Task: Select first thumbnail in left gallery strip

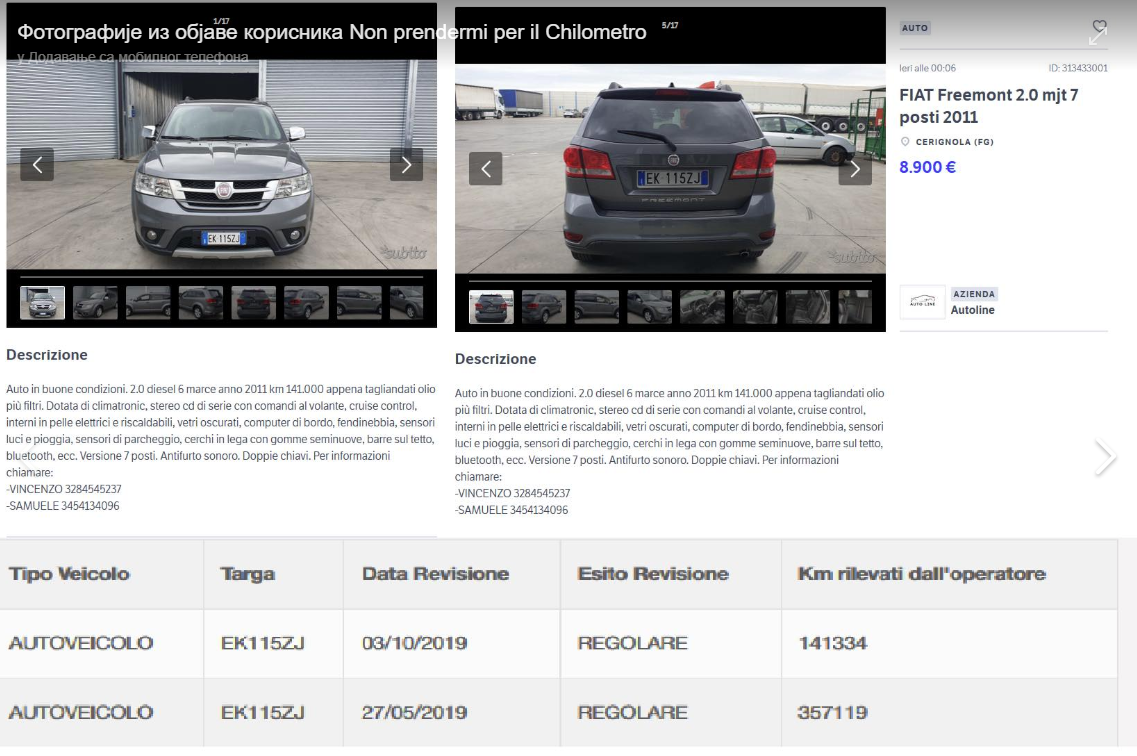Action: pos(42,302)
